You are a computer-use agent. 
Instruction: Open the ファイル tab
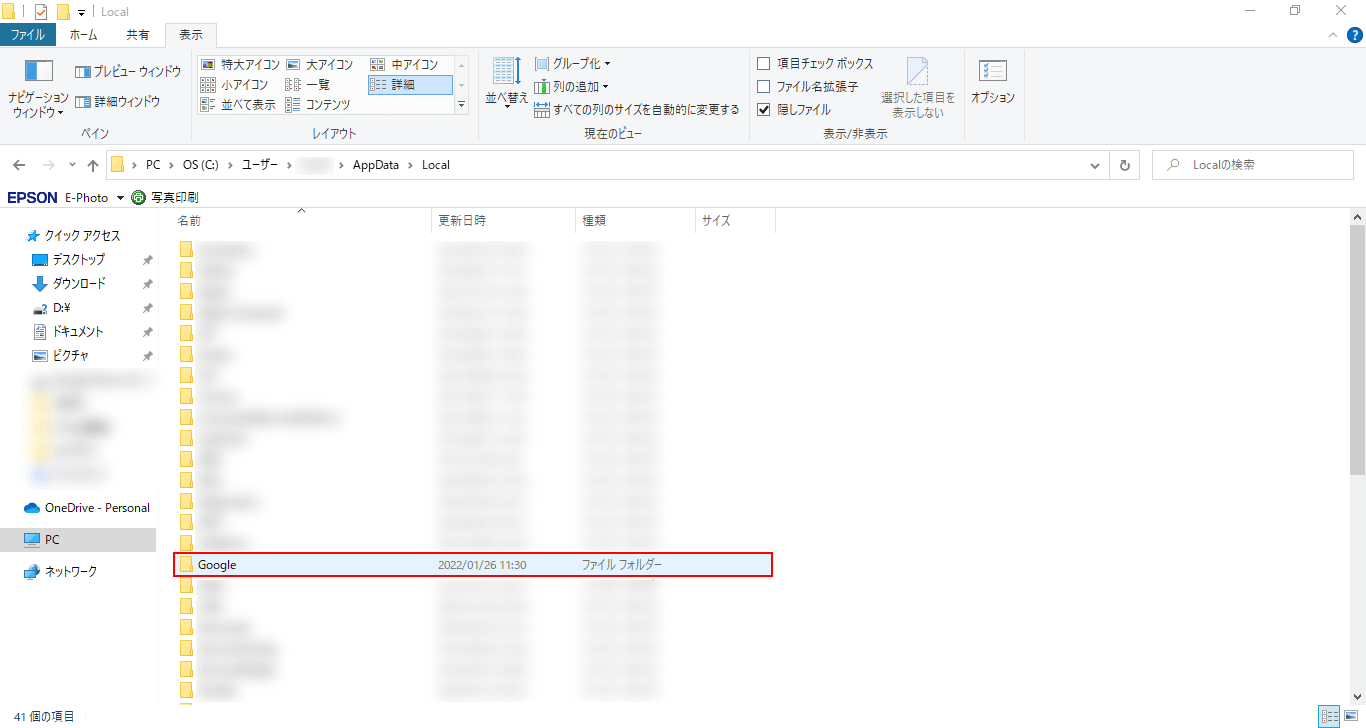[28, 35]
